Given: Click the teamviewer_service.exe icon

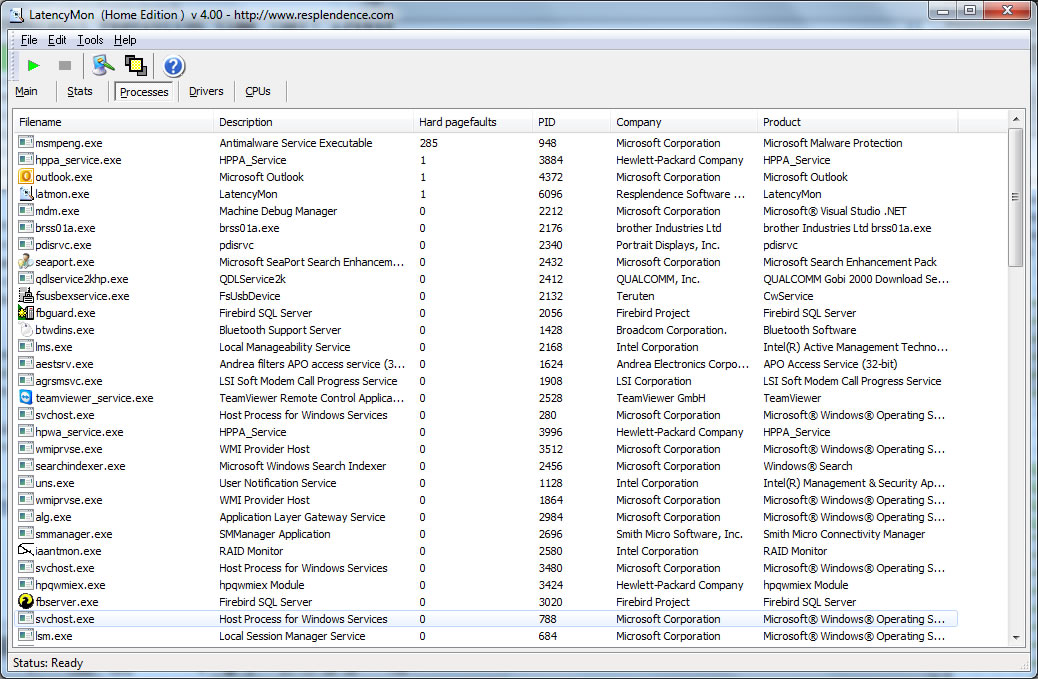Looking at the screenshot, I should click(26, 398).
